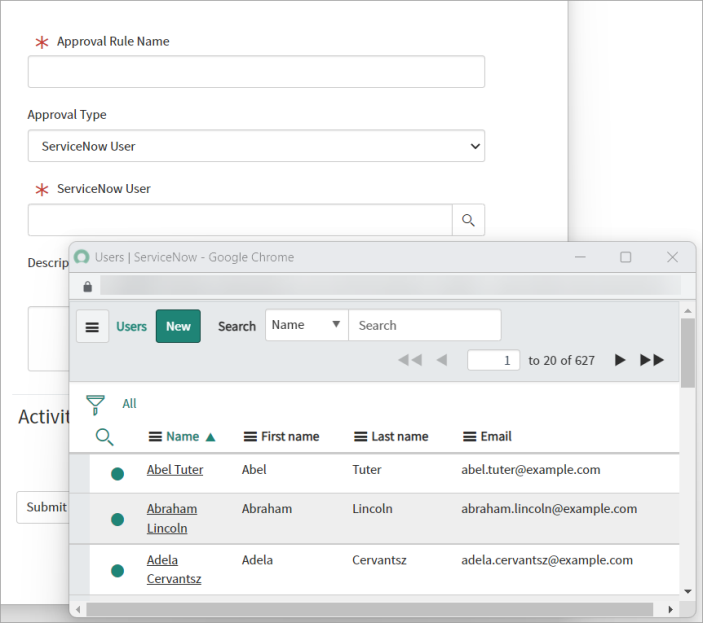The height and width of the screenshot is (623, 703).
Task: Go to the first page of users
Action: coord(410,360)
